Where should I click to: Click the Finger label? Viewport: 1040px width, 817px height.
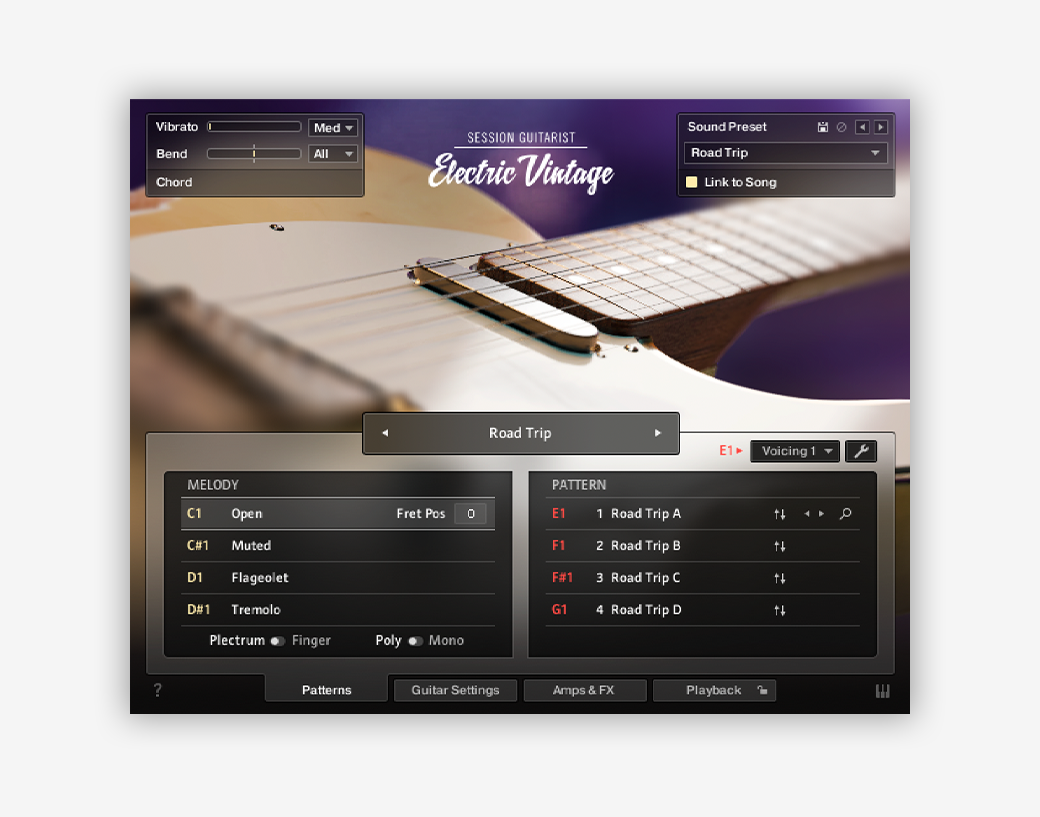tap(311, 641)
